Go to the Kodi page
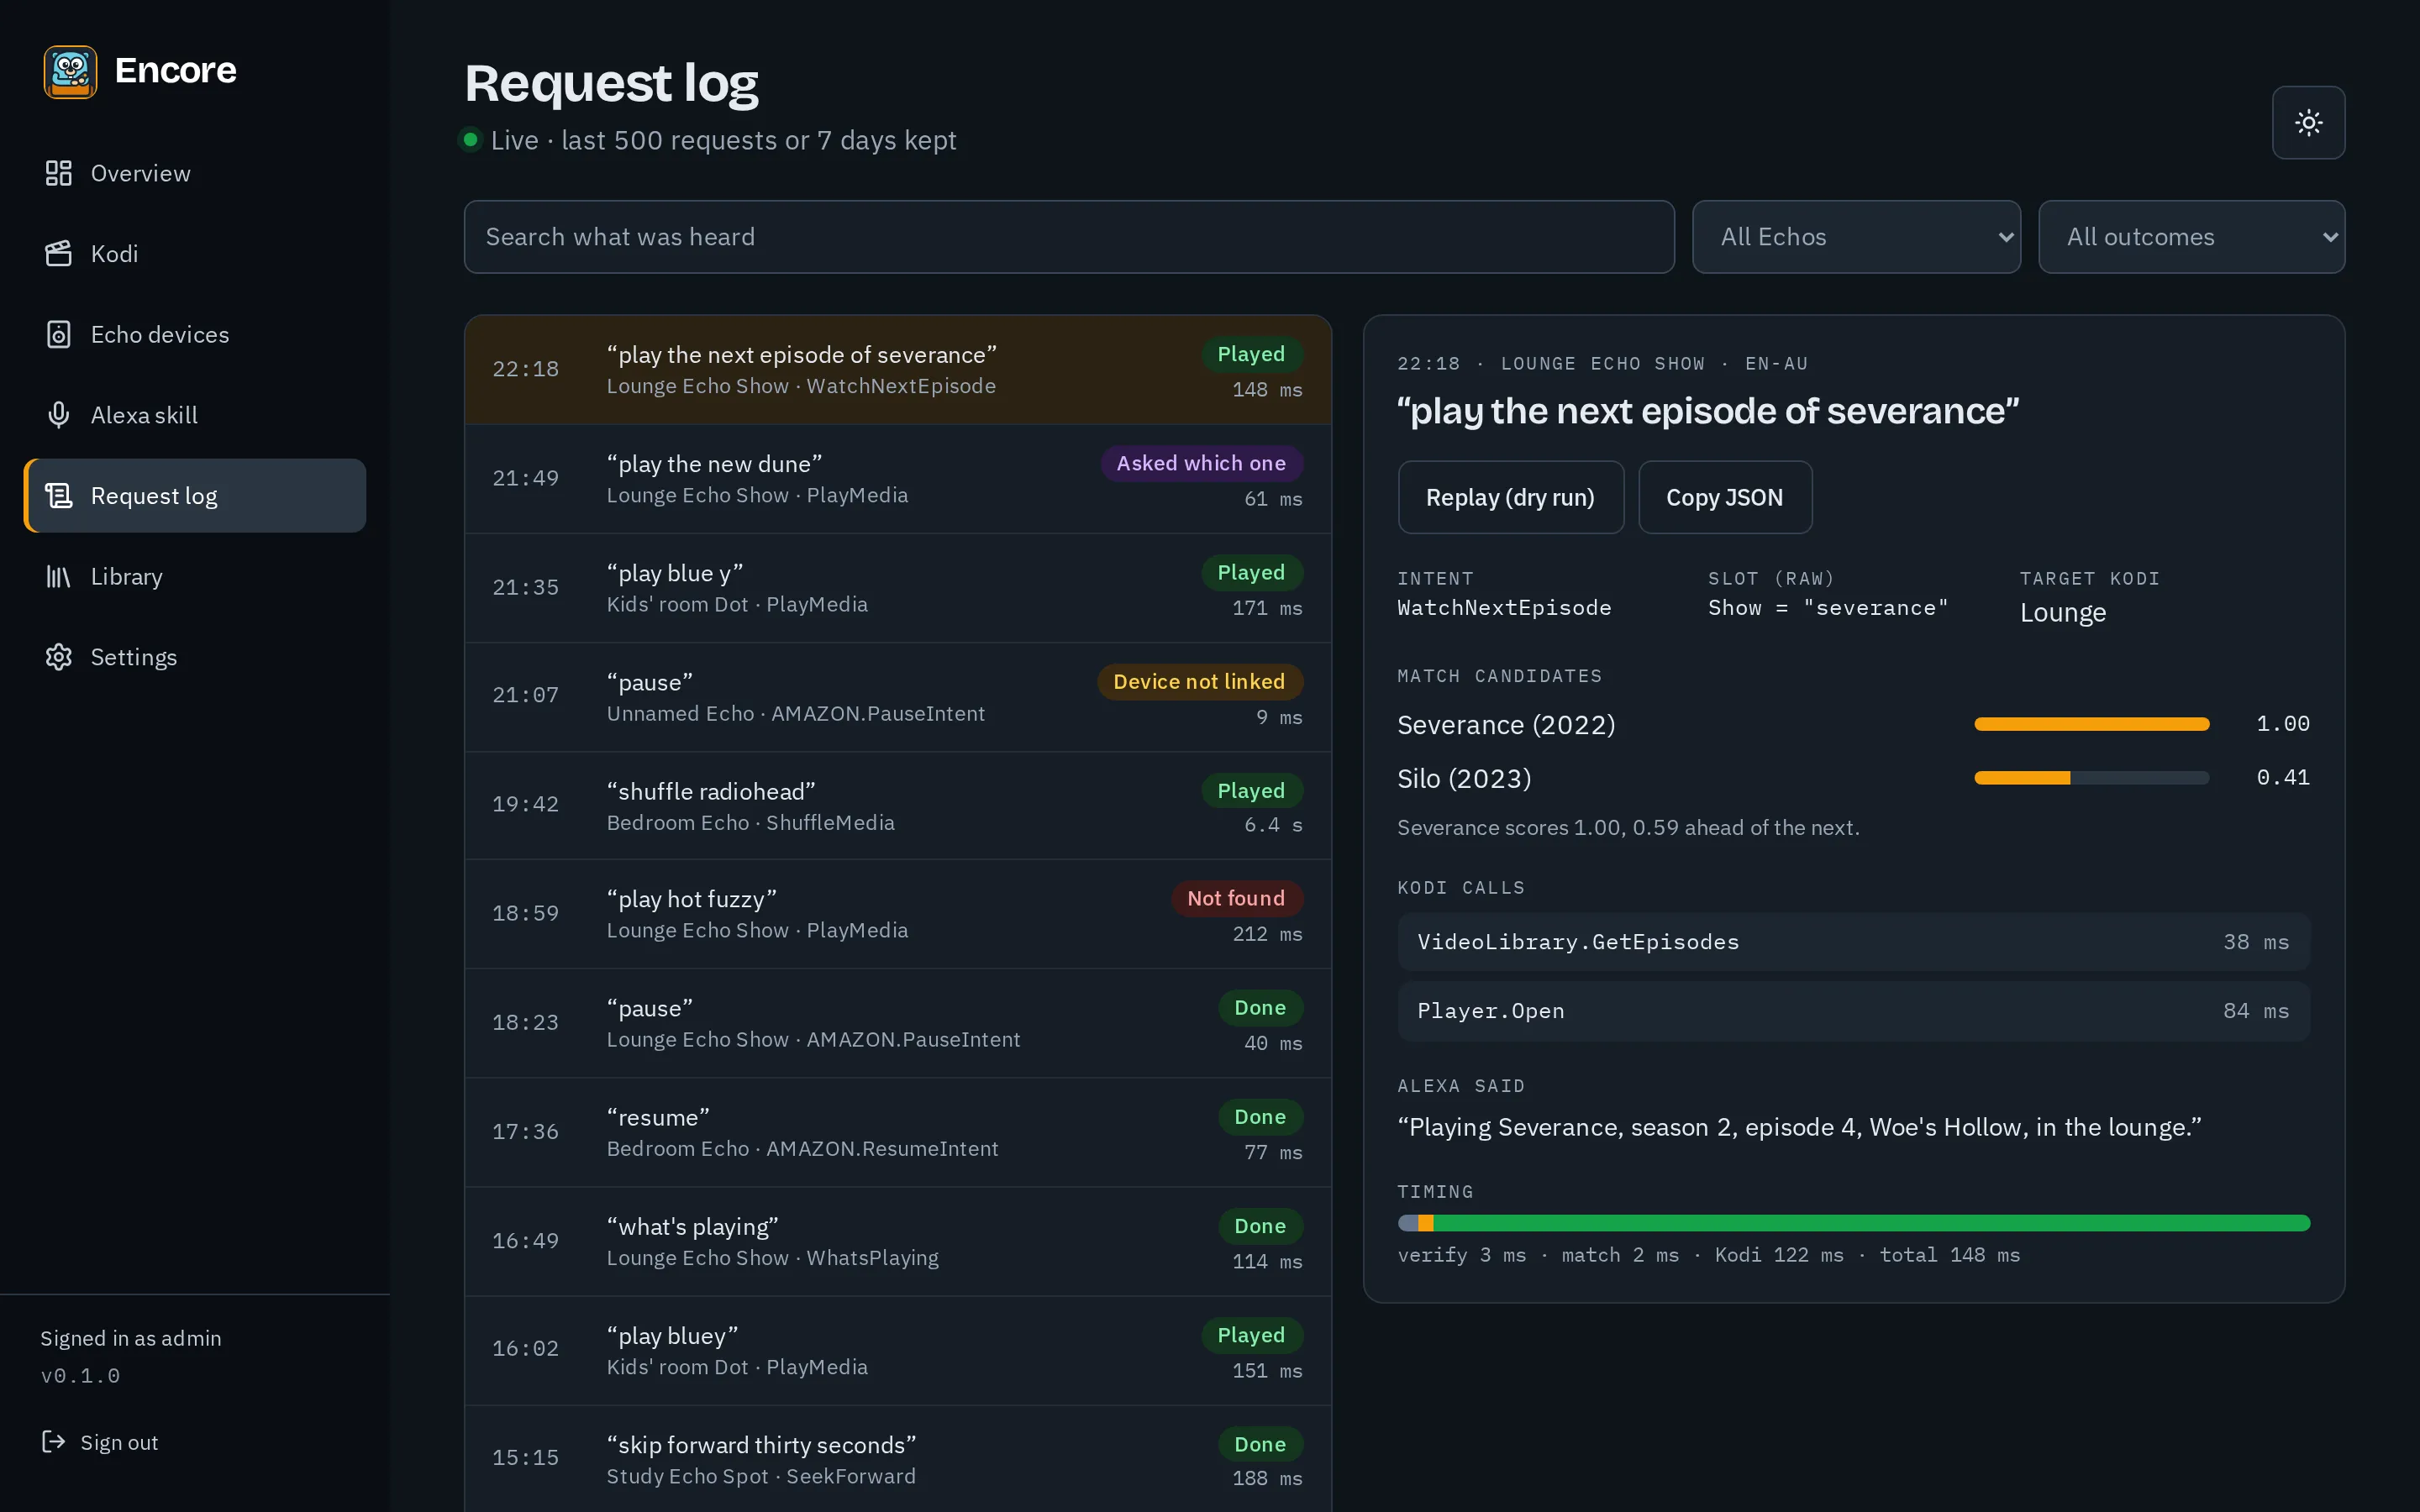Image resolution: width=2420 pixels, height=1512 pixels. (195, 254)
